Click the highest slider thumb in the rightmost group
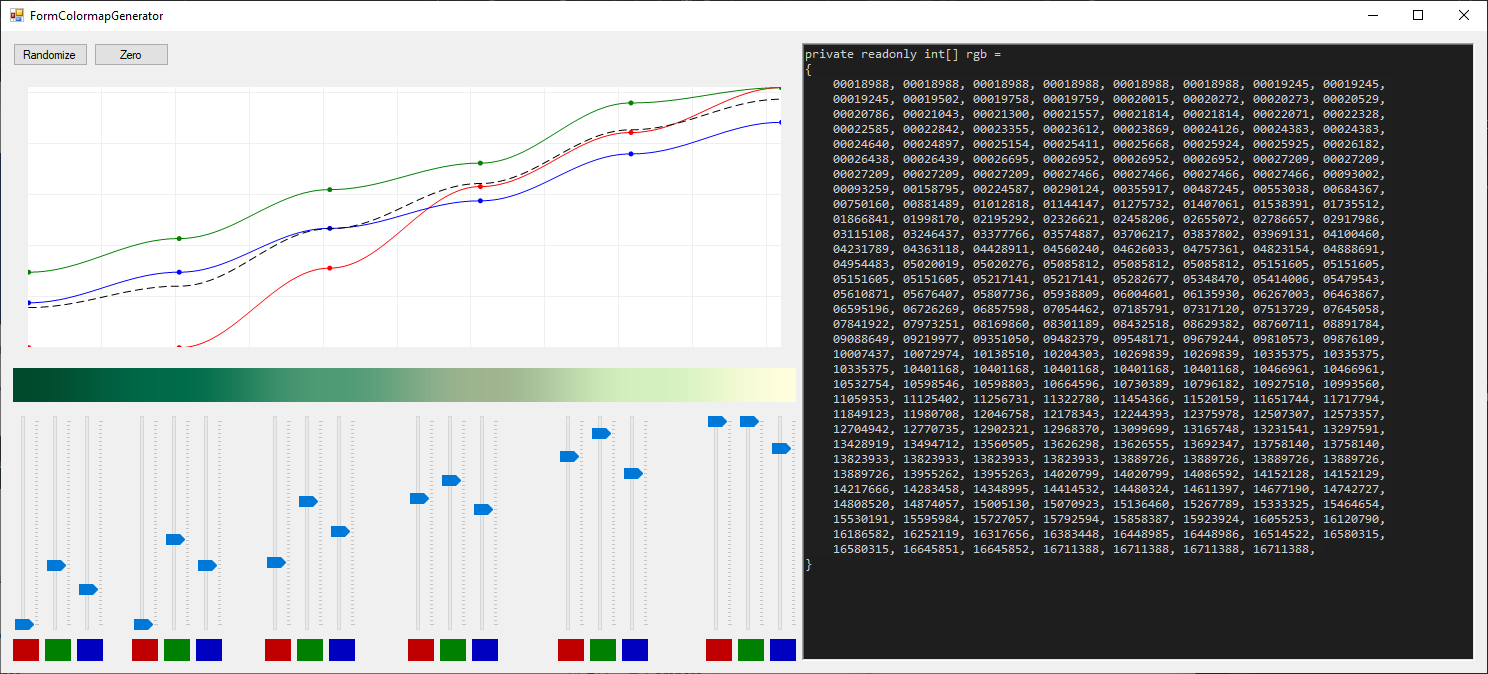This screenshot has width=1488, height=674. coord(717,421)
